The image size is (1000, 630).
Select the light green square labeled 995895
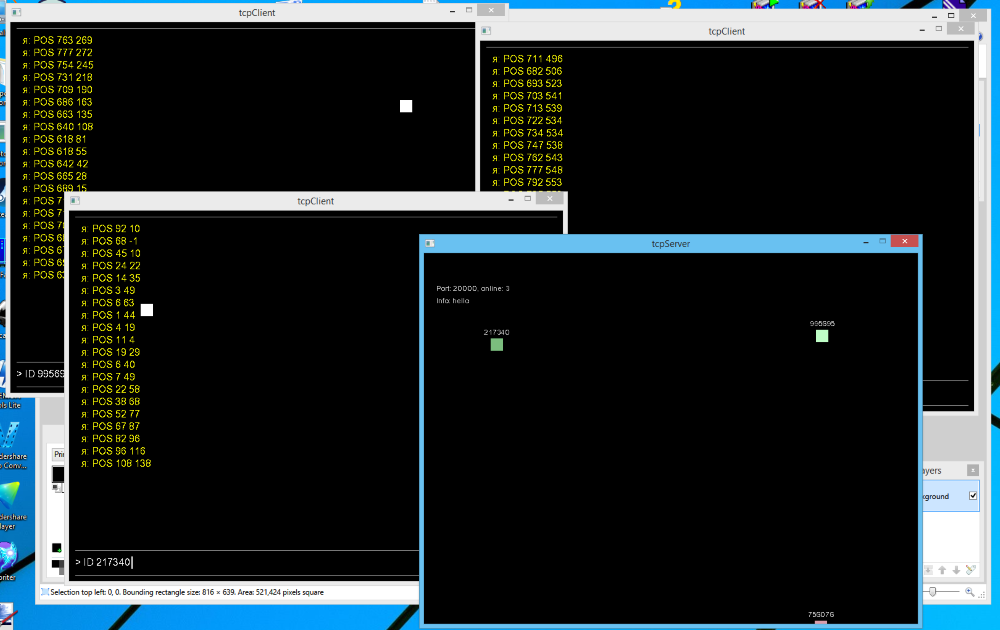click(x=822, y=336)
